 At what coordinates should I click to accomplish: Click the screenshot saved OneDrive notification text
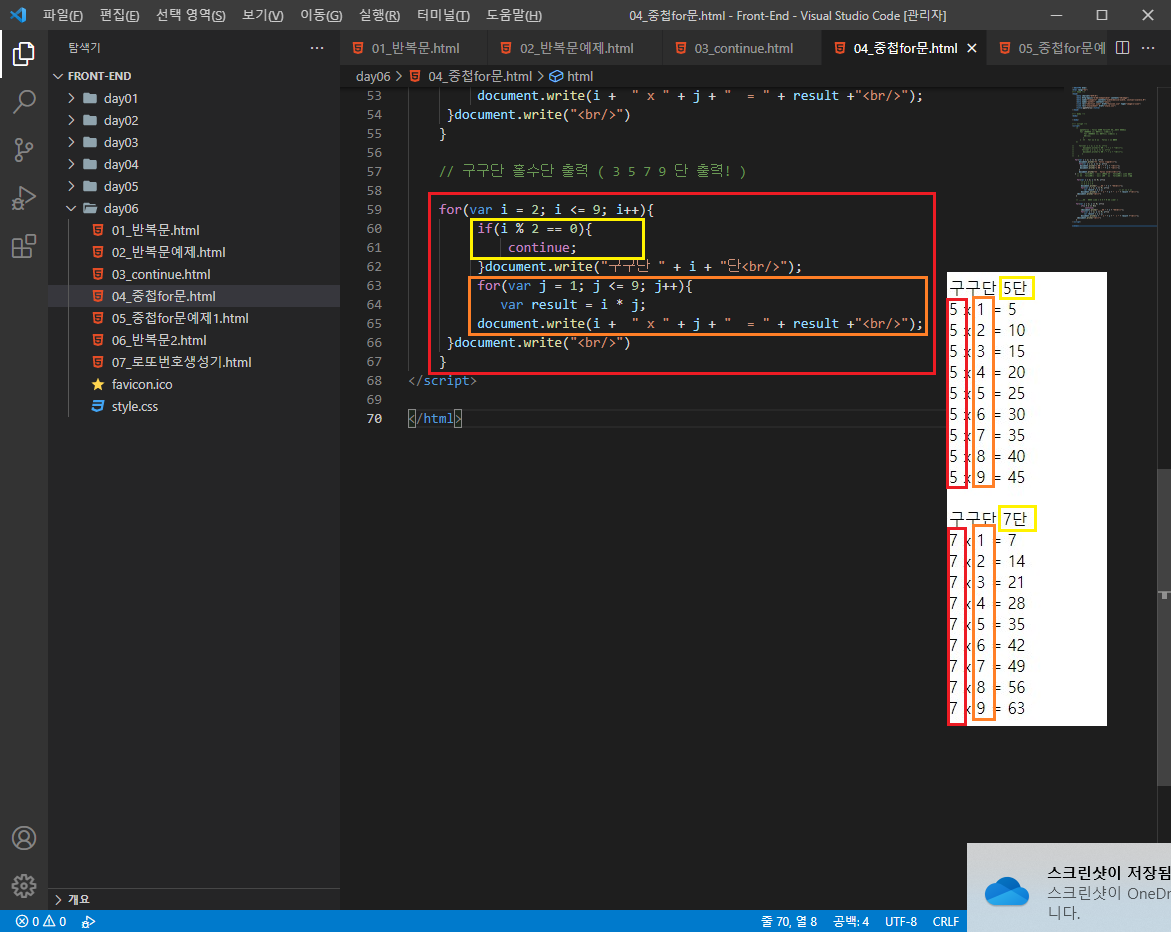pyautogui.click(x=1108, y=892)
